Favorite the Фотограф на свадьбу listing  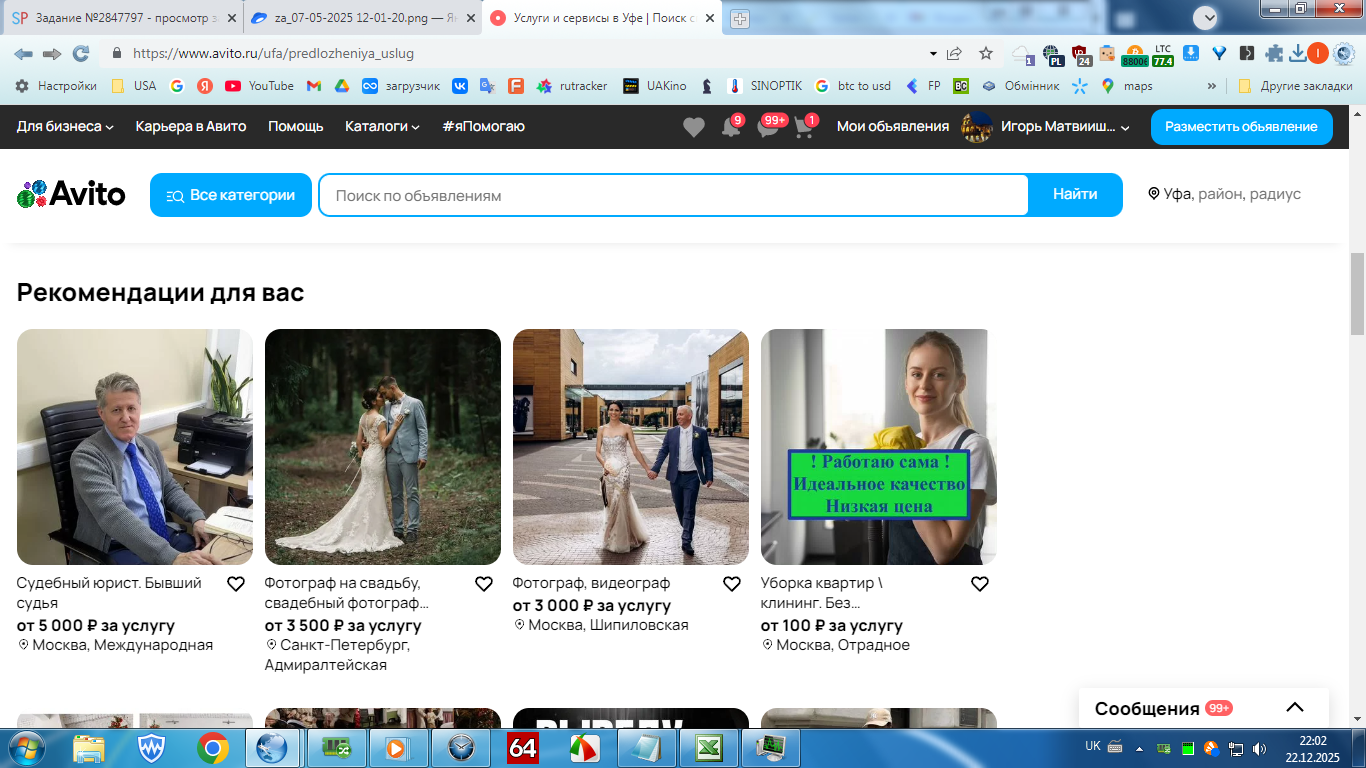click(x=484, y=584)
